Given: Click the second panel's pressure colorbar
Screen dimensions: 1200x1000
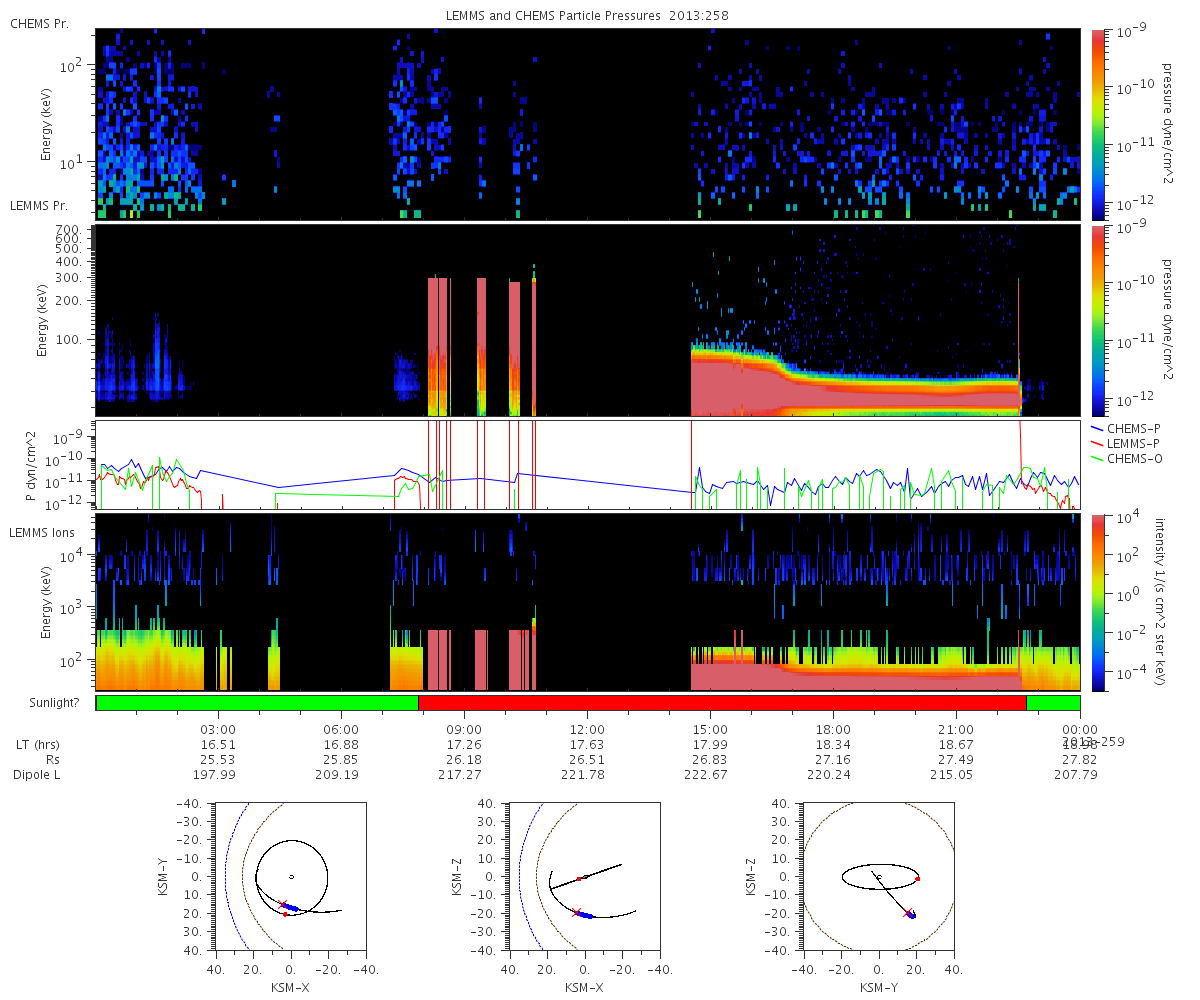Looking at the screenshot, I should click(1097, 320).
